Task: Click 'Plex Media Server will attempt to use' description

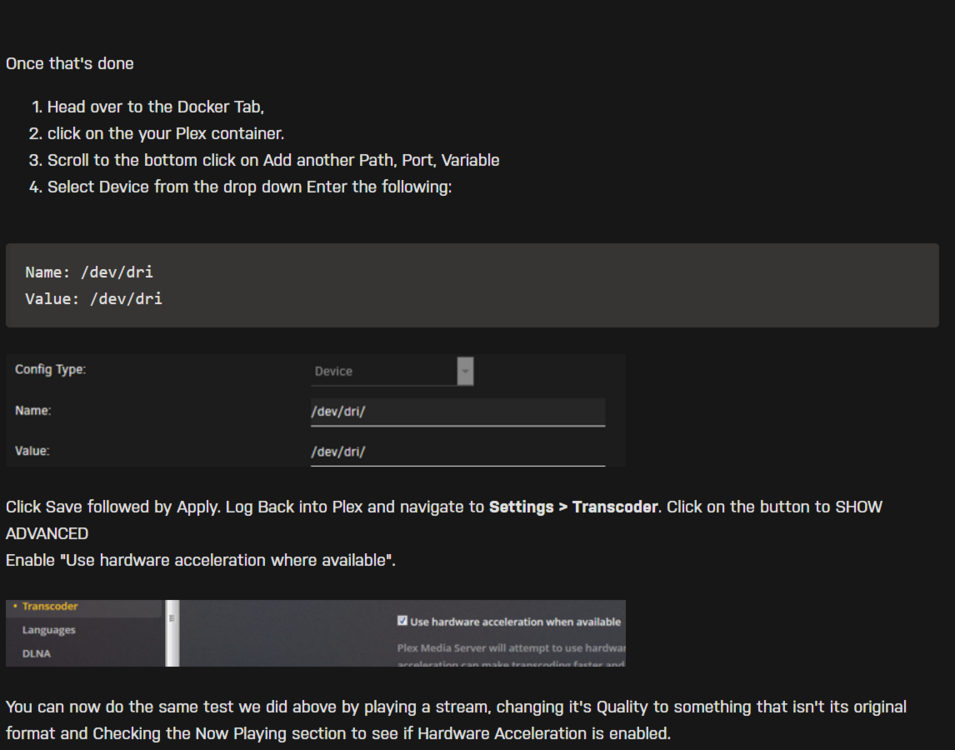Action: (511, 648)
